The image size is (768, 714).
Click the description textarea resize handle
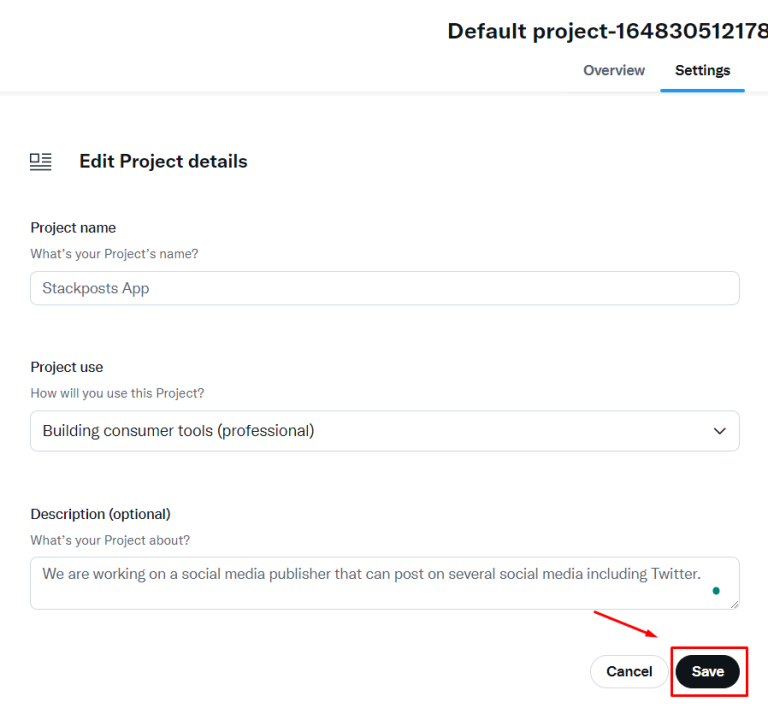point(734,604)
